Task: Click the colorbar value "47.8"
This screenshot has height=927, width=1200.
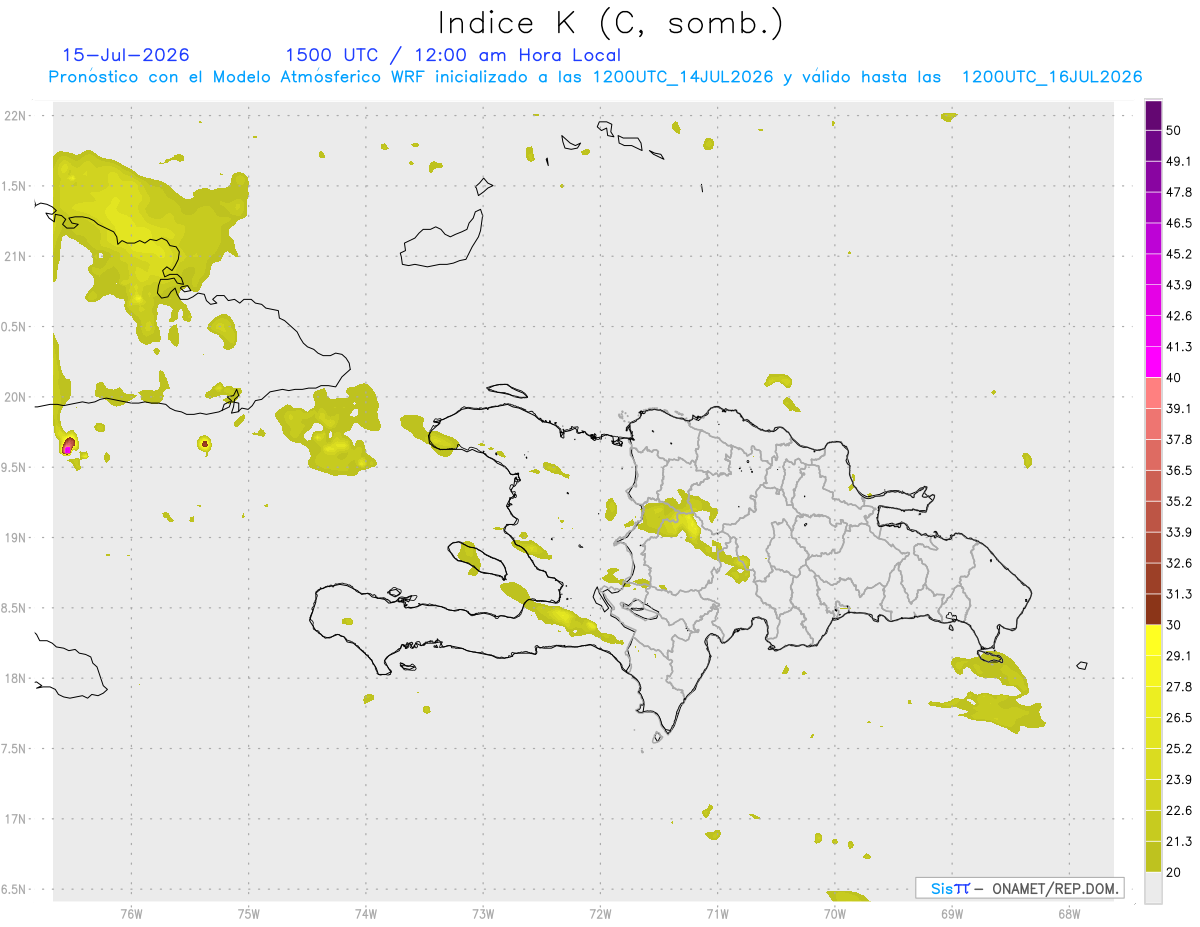Action: [x=1179, y=192]
